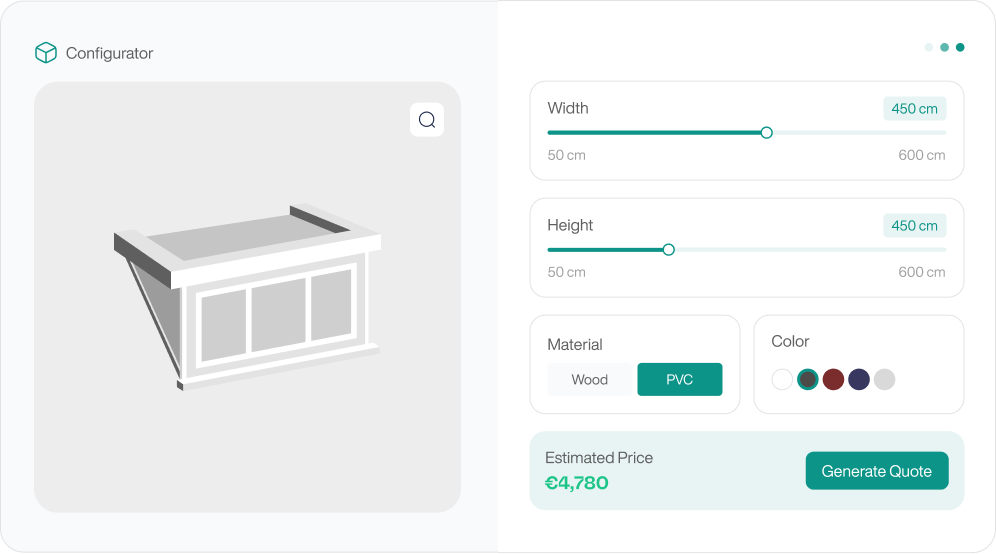Choose the navy blue color swatch
The image size is (996, 554).
point(859,379)
